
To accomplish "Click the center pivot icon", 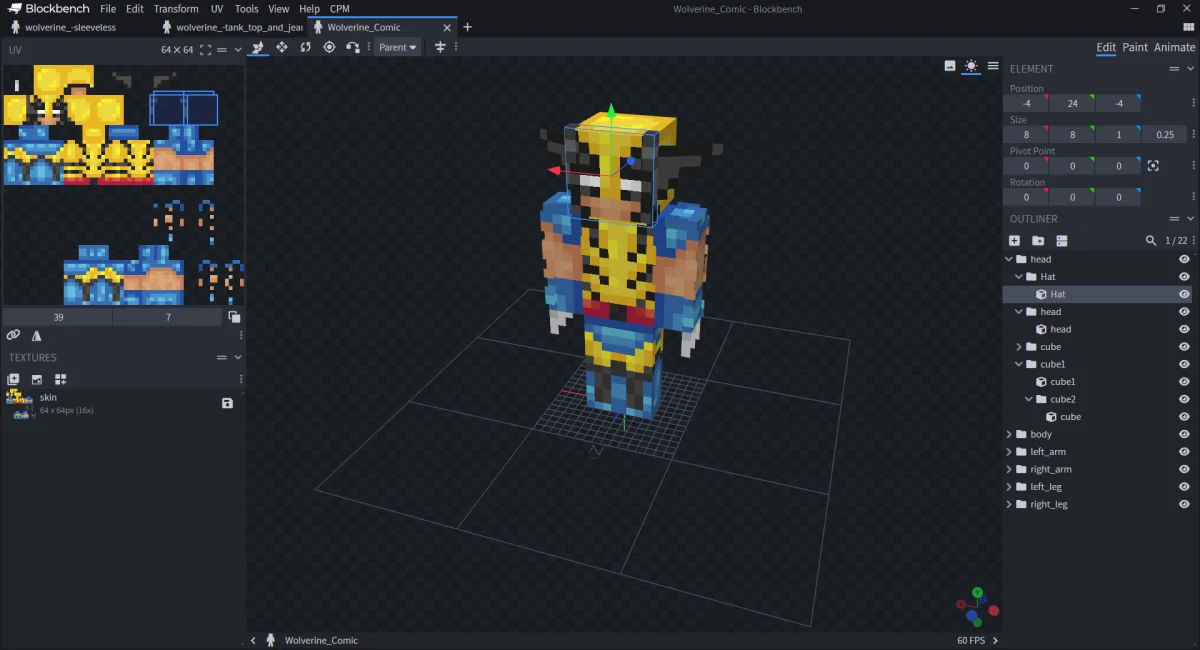I will click(x=1153, y=166).
